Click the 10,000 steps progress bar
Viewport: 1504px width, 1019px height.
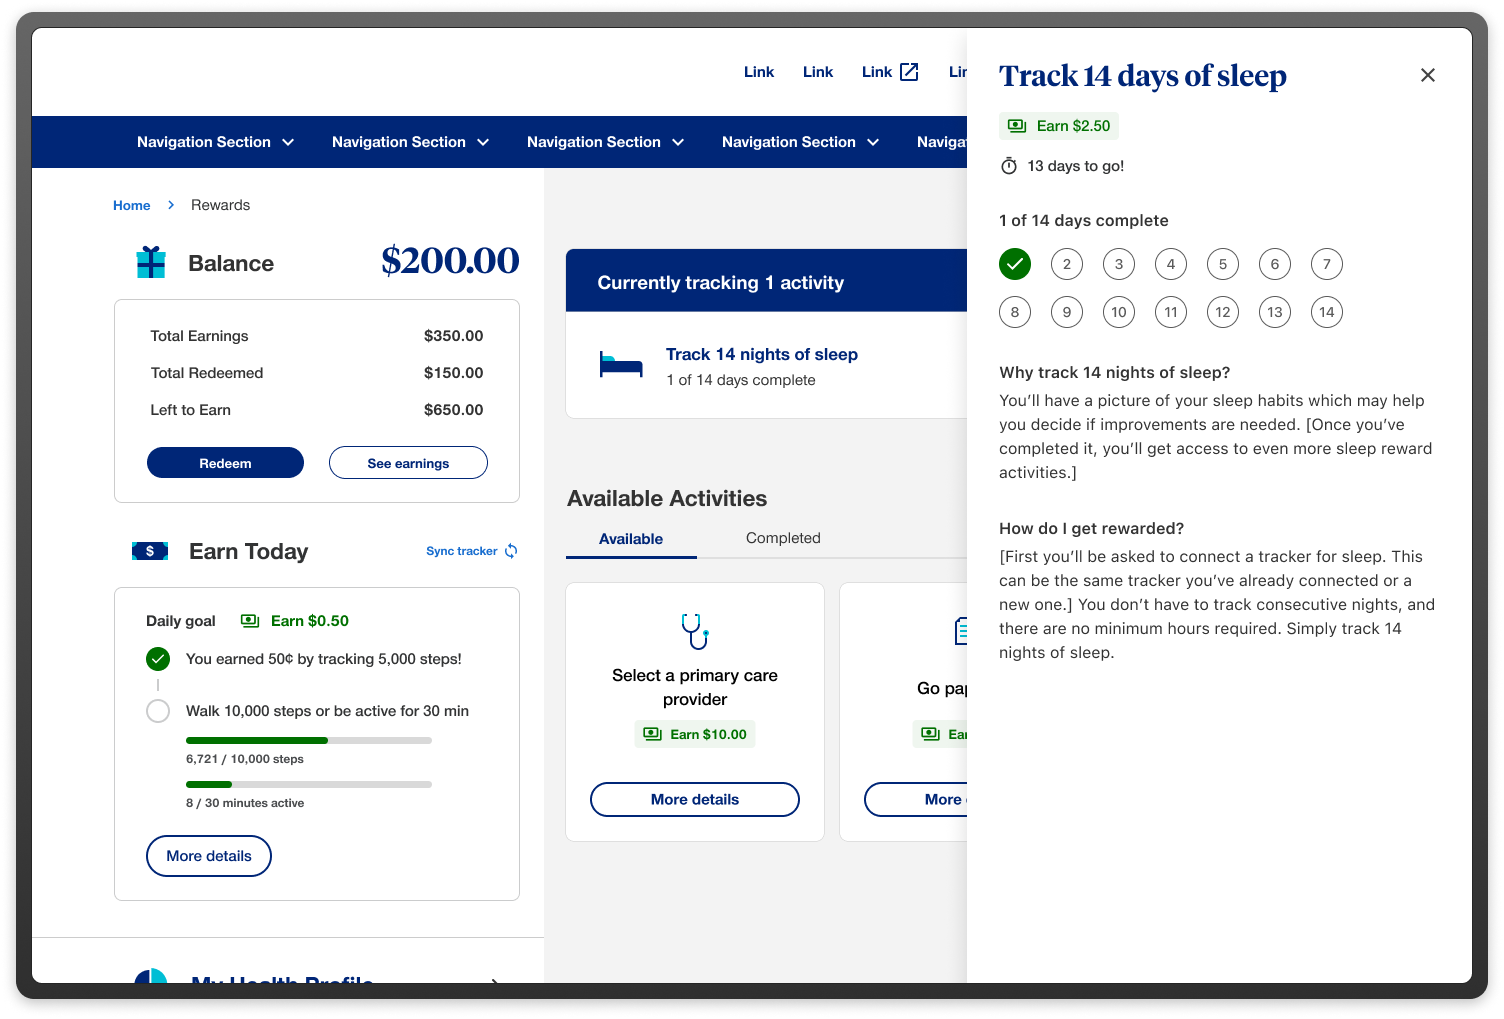307,740
